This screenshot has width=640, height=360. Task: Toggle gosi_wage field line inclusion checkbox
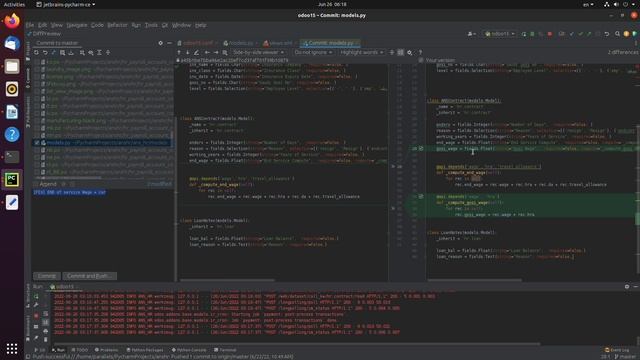pos(421,149)
